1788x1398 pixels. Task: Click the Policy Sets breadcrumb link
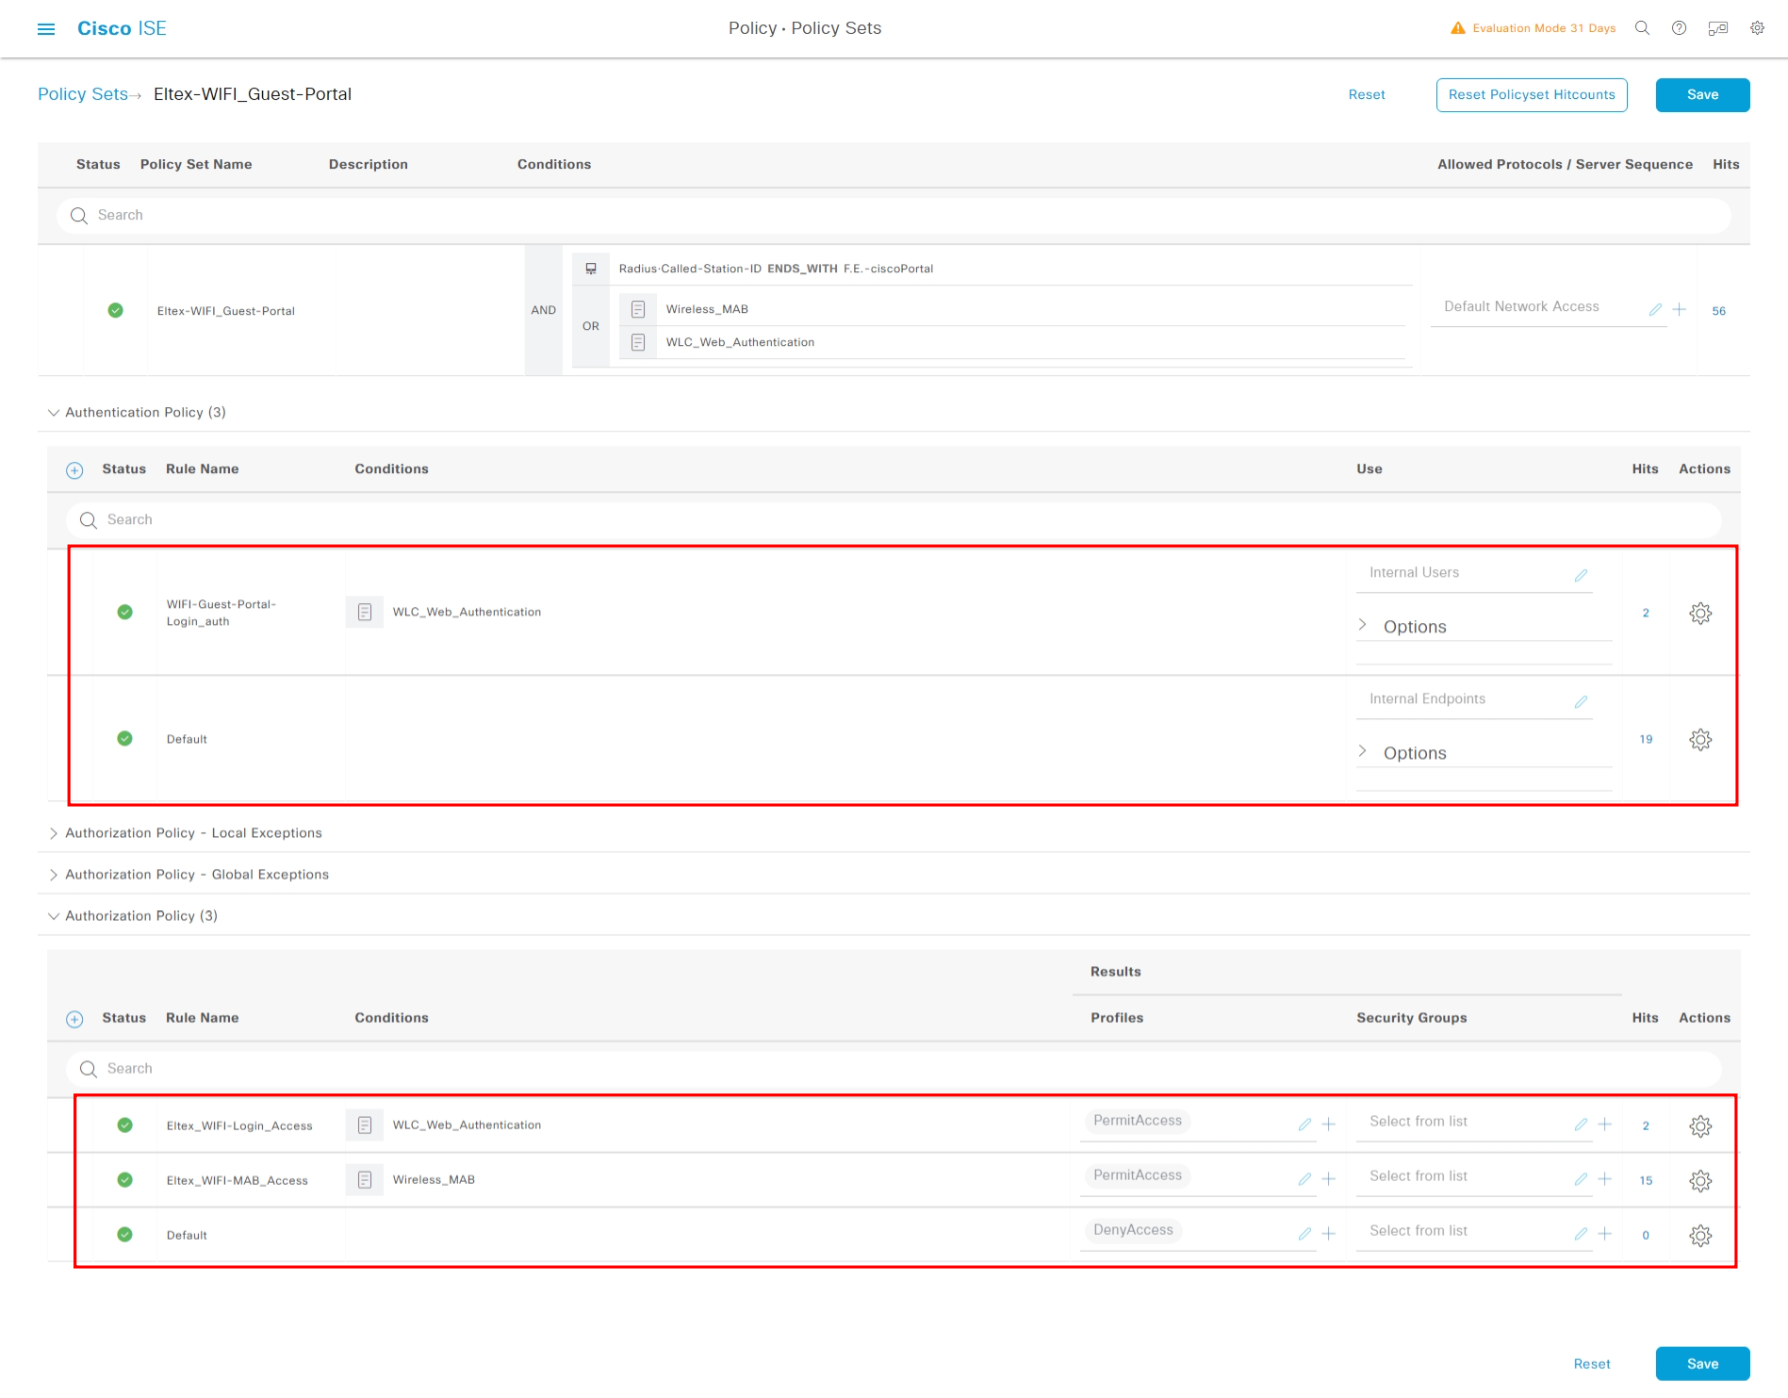[83, 94]
